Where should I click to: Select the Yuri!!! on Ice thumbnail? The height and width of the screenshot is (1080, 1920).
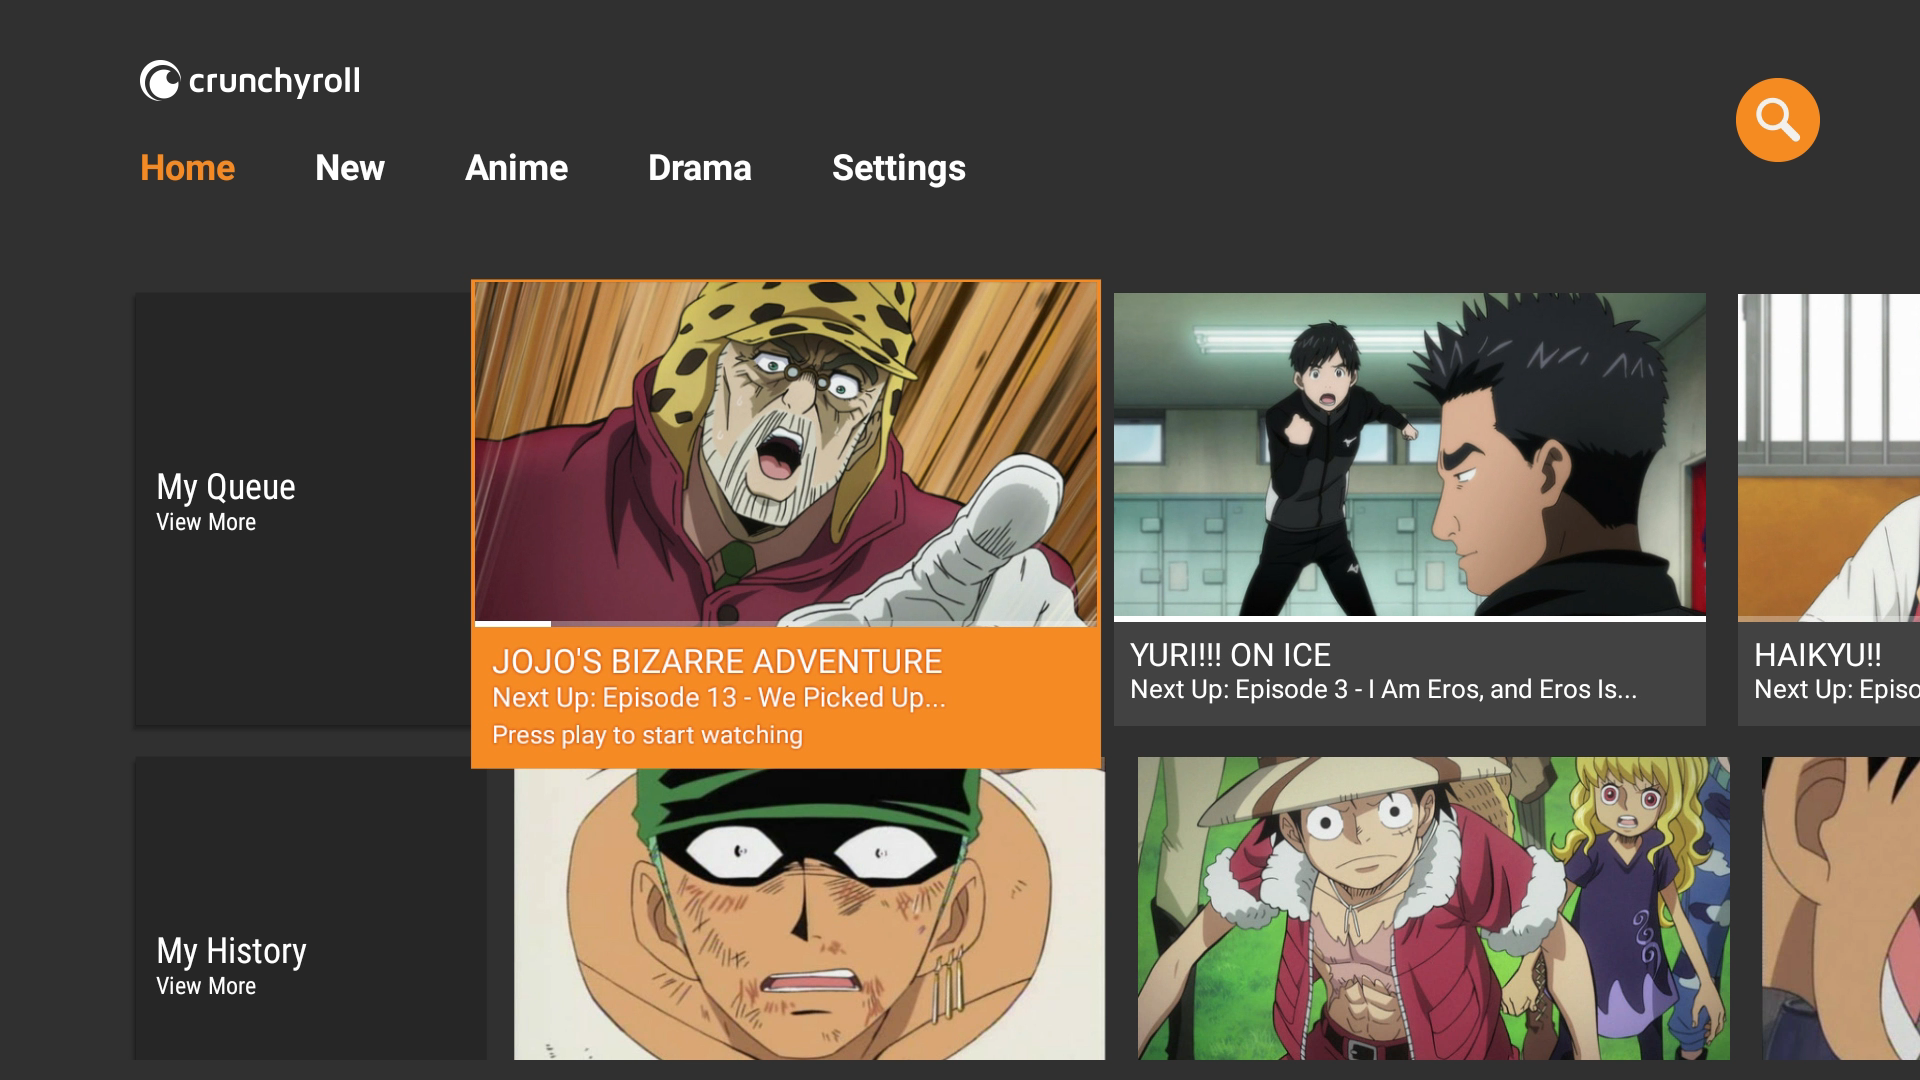(x=1409, y=455)
